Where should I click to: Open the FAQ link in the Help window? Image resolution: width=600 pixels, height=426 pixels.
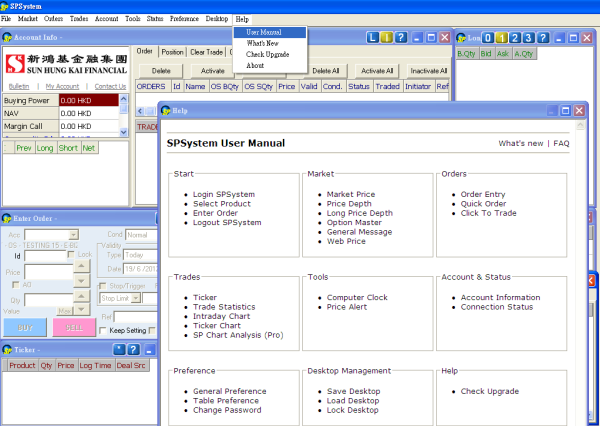tap(561, 144)
